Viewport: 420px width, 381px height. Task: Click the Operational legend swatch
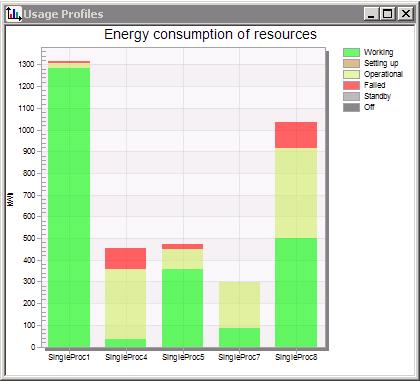[x=351, y=74]
